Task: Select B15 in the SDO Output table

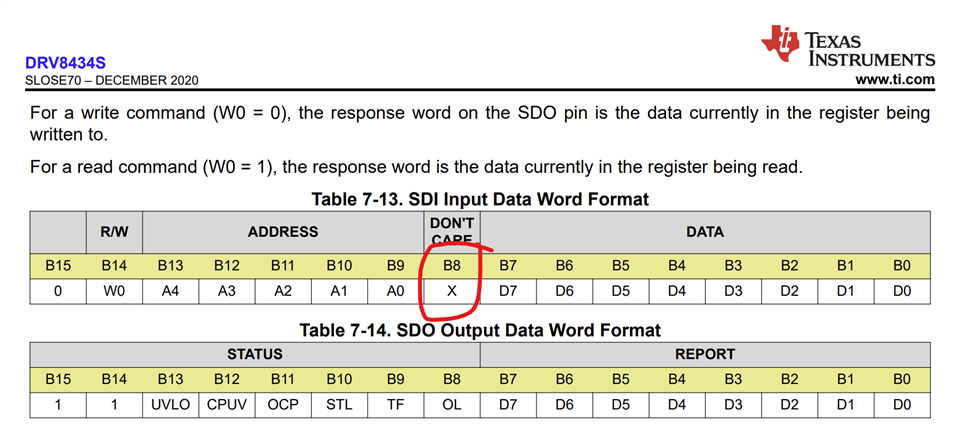Action: point(58,379)
